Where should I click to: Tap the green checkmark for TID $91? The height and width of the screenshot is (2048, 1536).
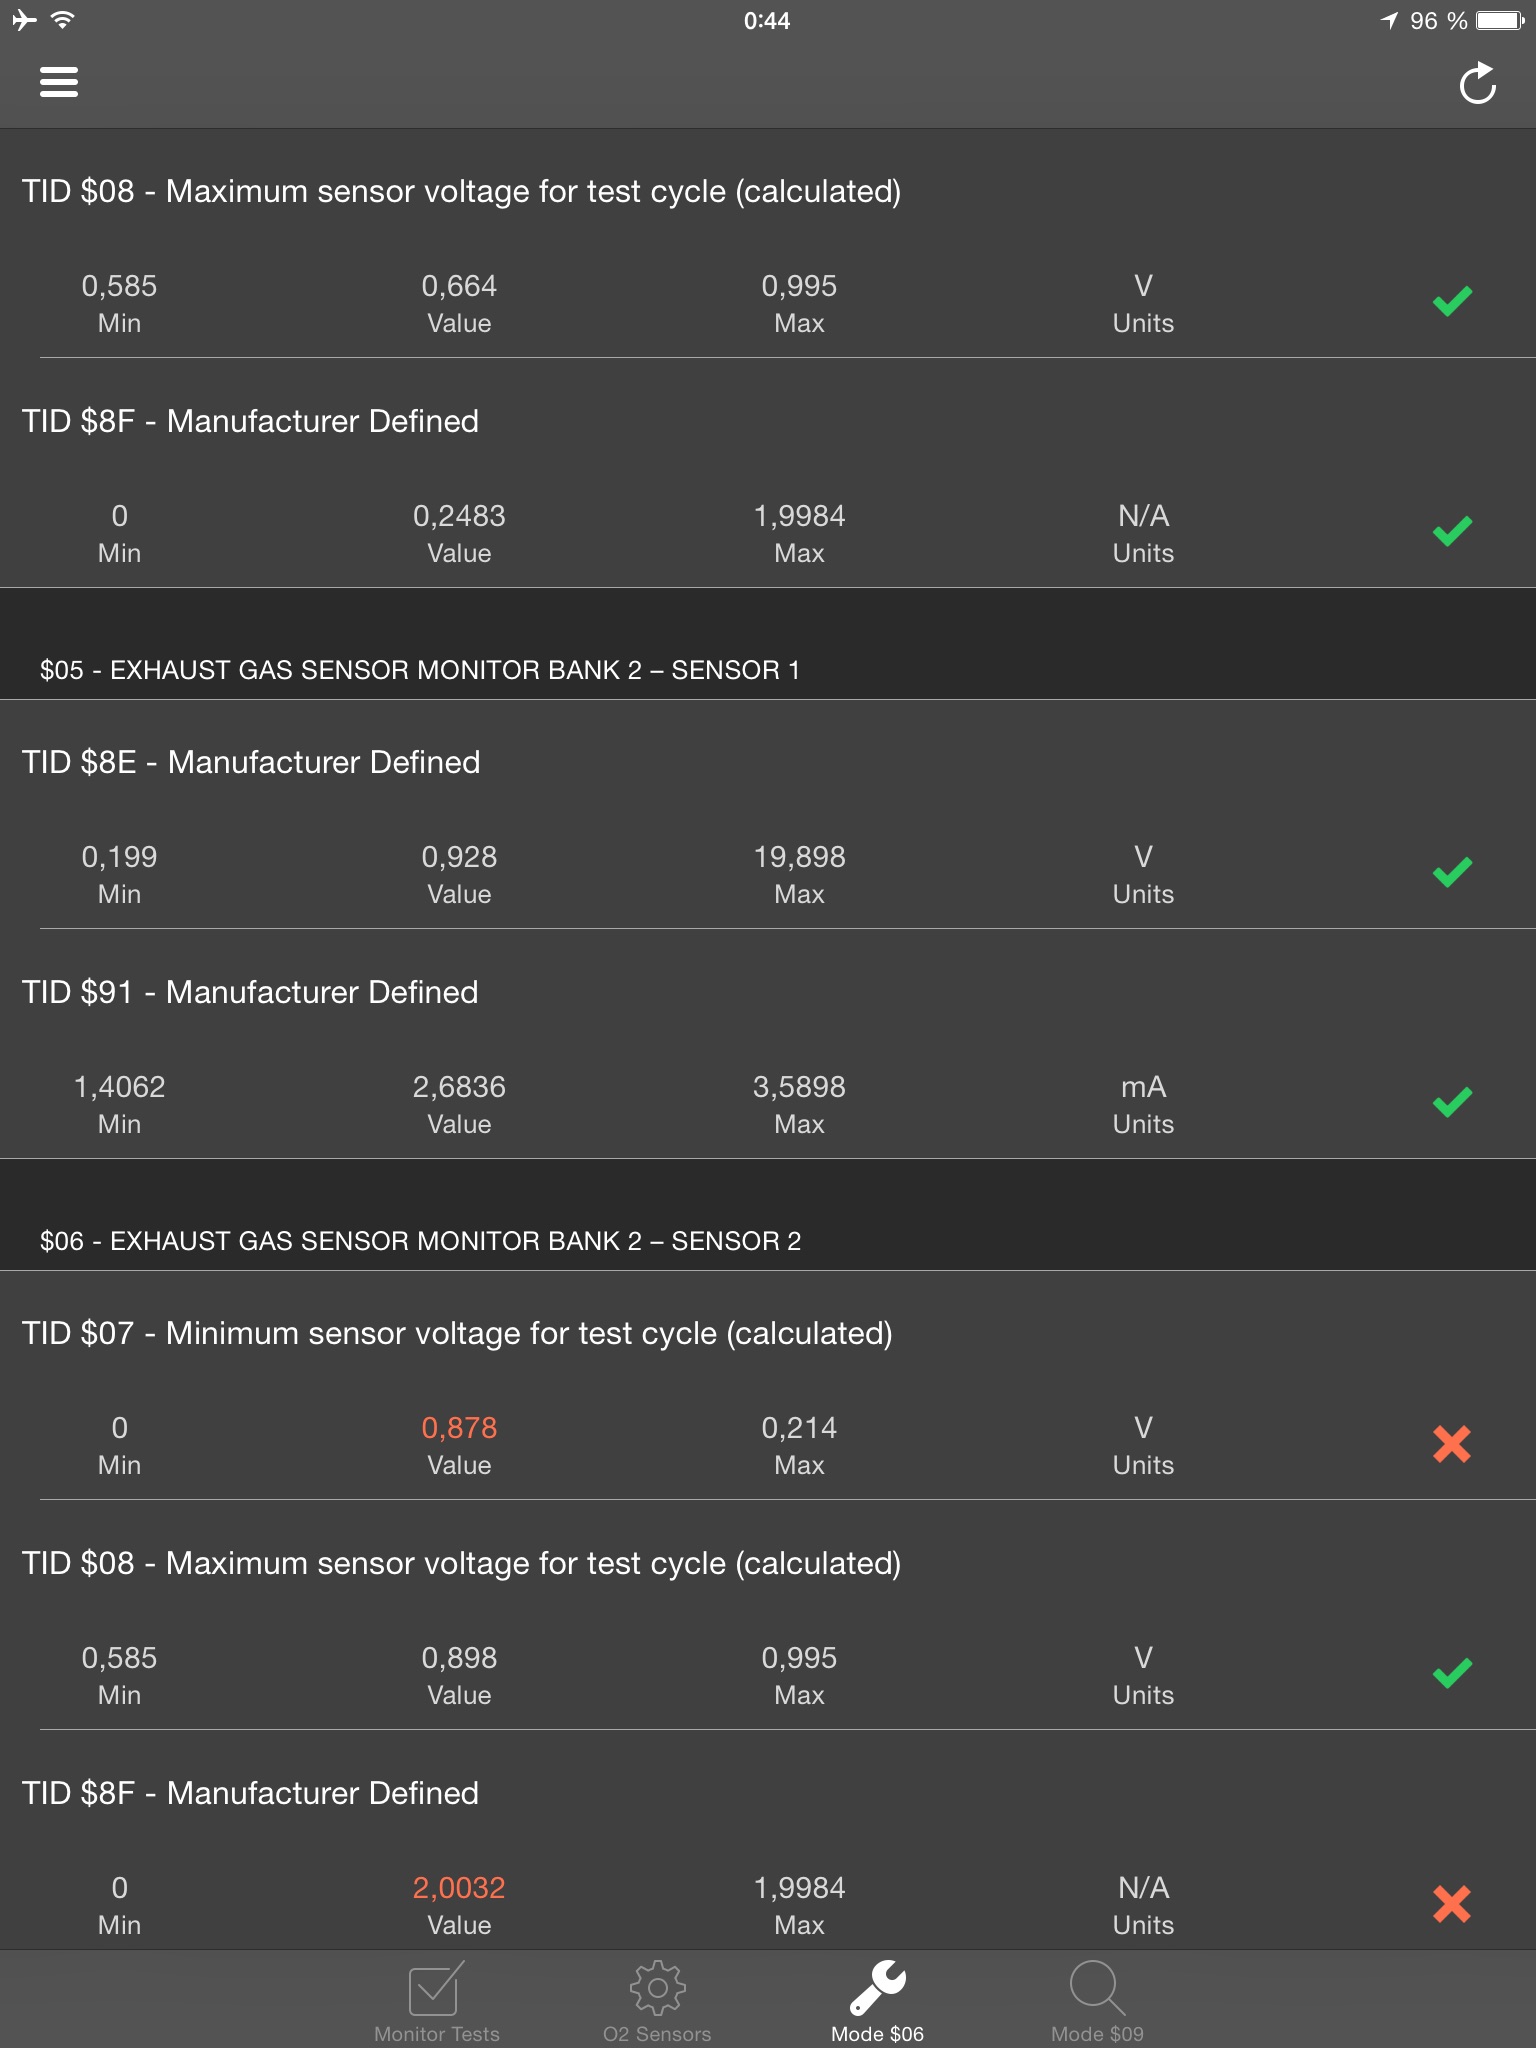pyautogui.click(x=1451, y=1102)
